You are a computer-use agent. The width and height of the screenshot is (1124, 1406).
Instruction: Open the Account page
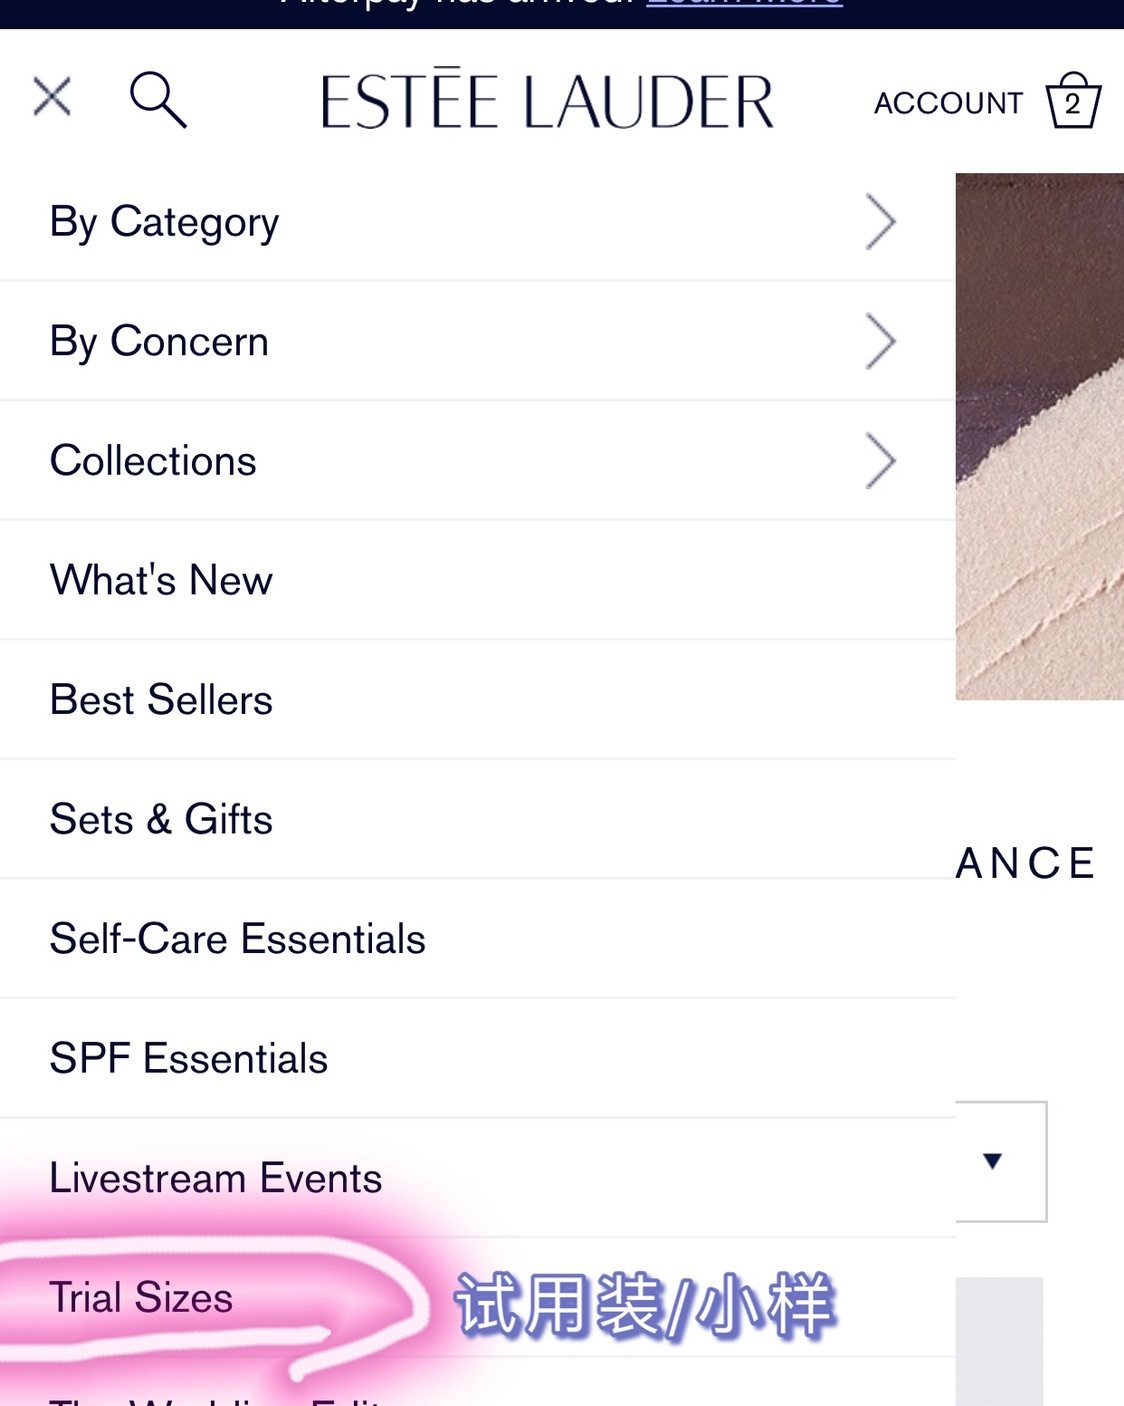point(948,103)
